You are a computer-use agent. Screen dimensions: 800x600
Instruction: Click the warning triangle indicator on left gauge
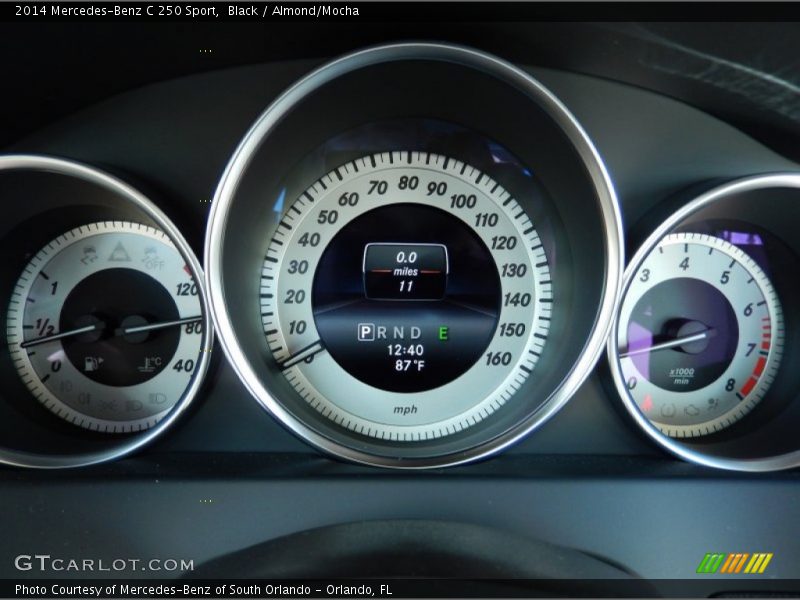point(119,252)
